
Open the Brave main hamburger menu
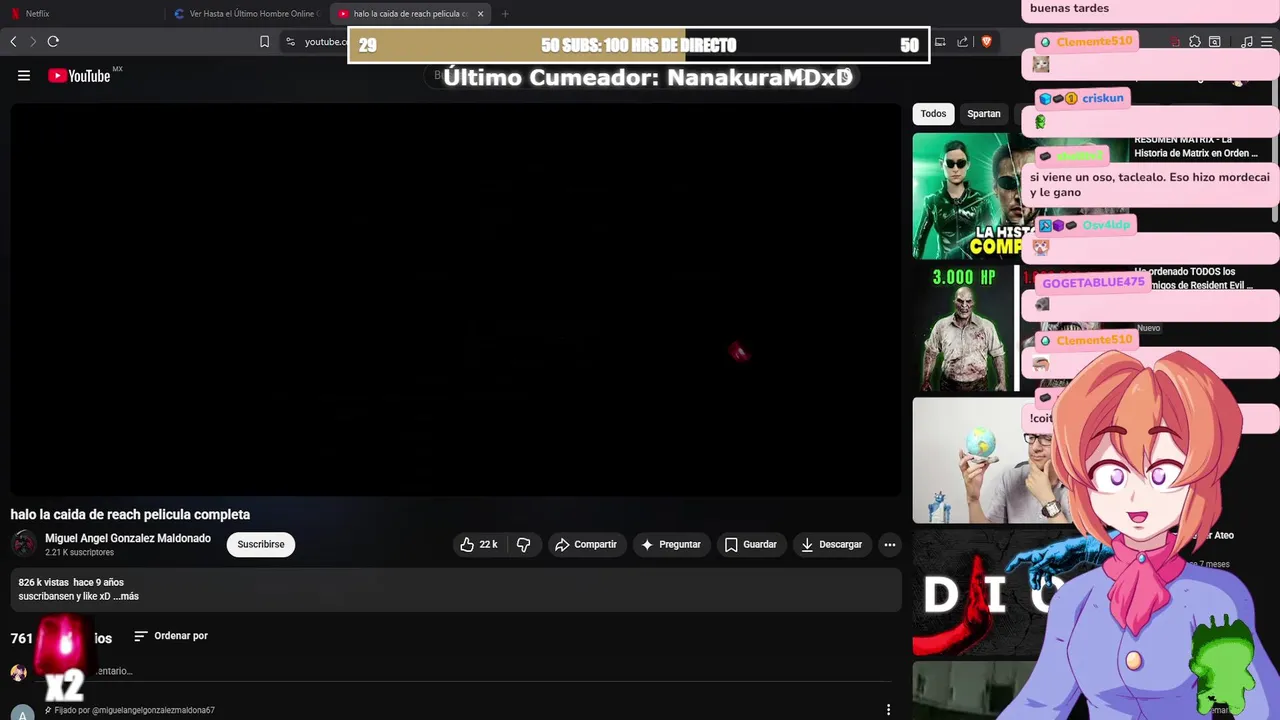[1266, 41]
